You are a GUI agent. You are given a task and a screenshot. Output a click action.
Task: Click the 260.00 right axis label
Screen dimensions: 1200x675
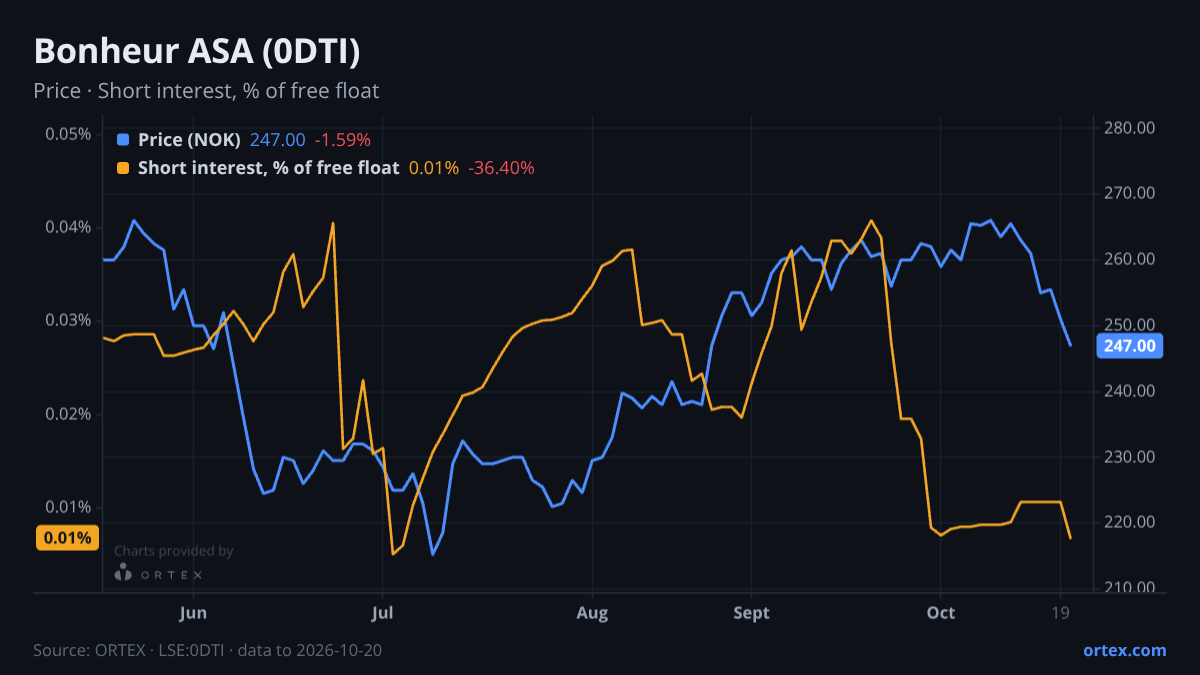tap(1132, 259)
